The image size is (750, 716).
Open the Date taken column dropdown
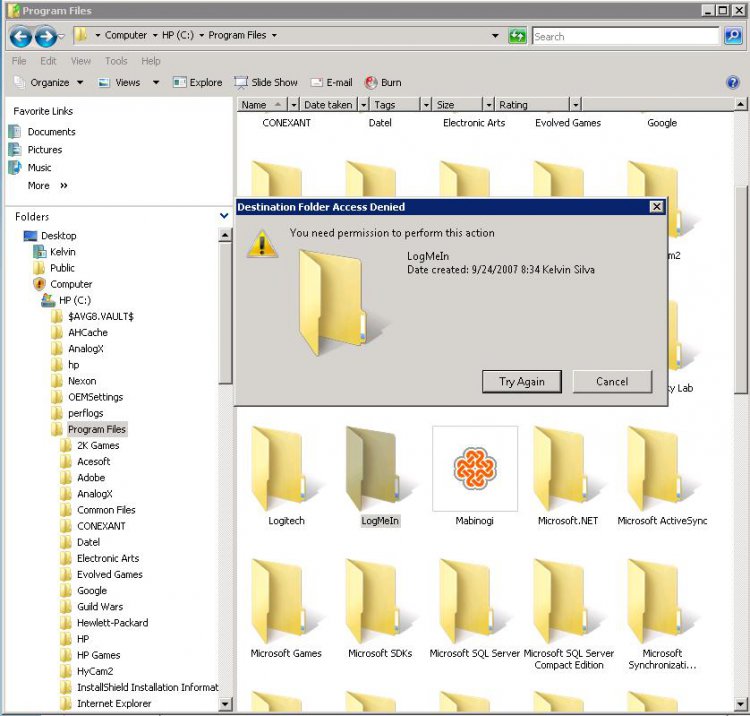point(364,105)
